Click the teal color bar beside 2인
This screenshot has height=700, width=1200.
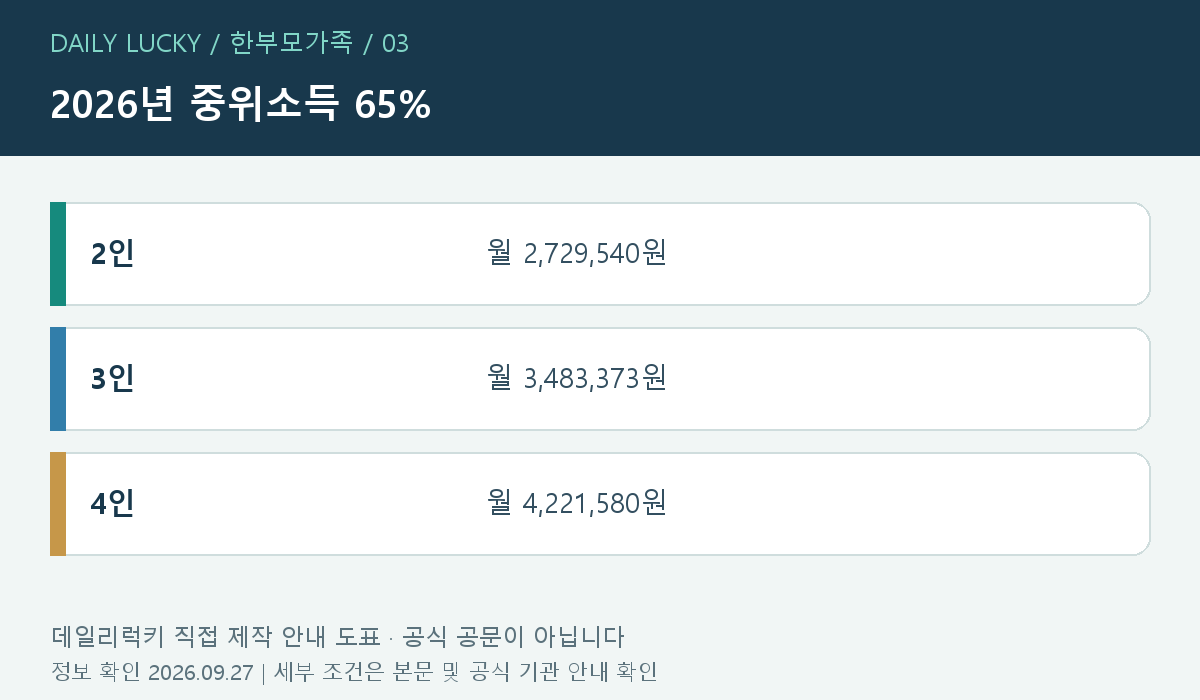pos(58,254)
